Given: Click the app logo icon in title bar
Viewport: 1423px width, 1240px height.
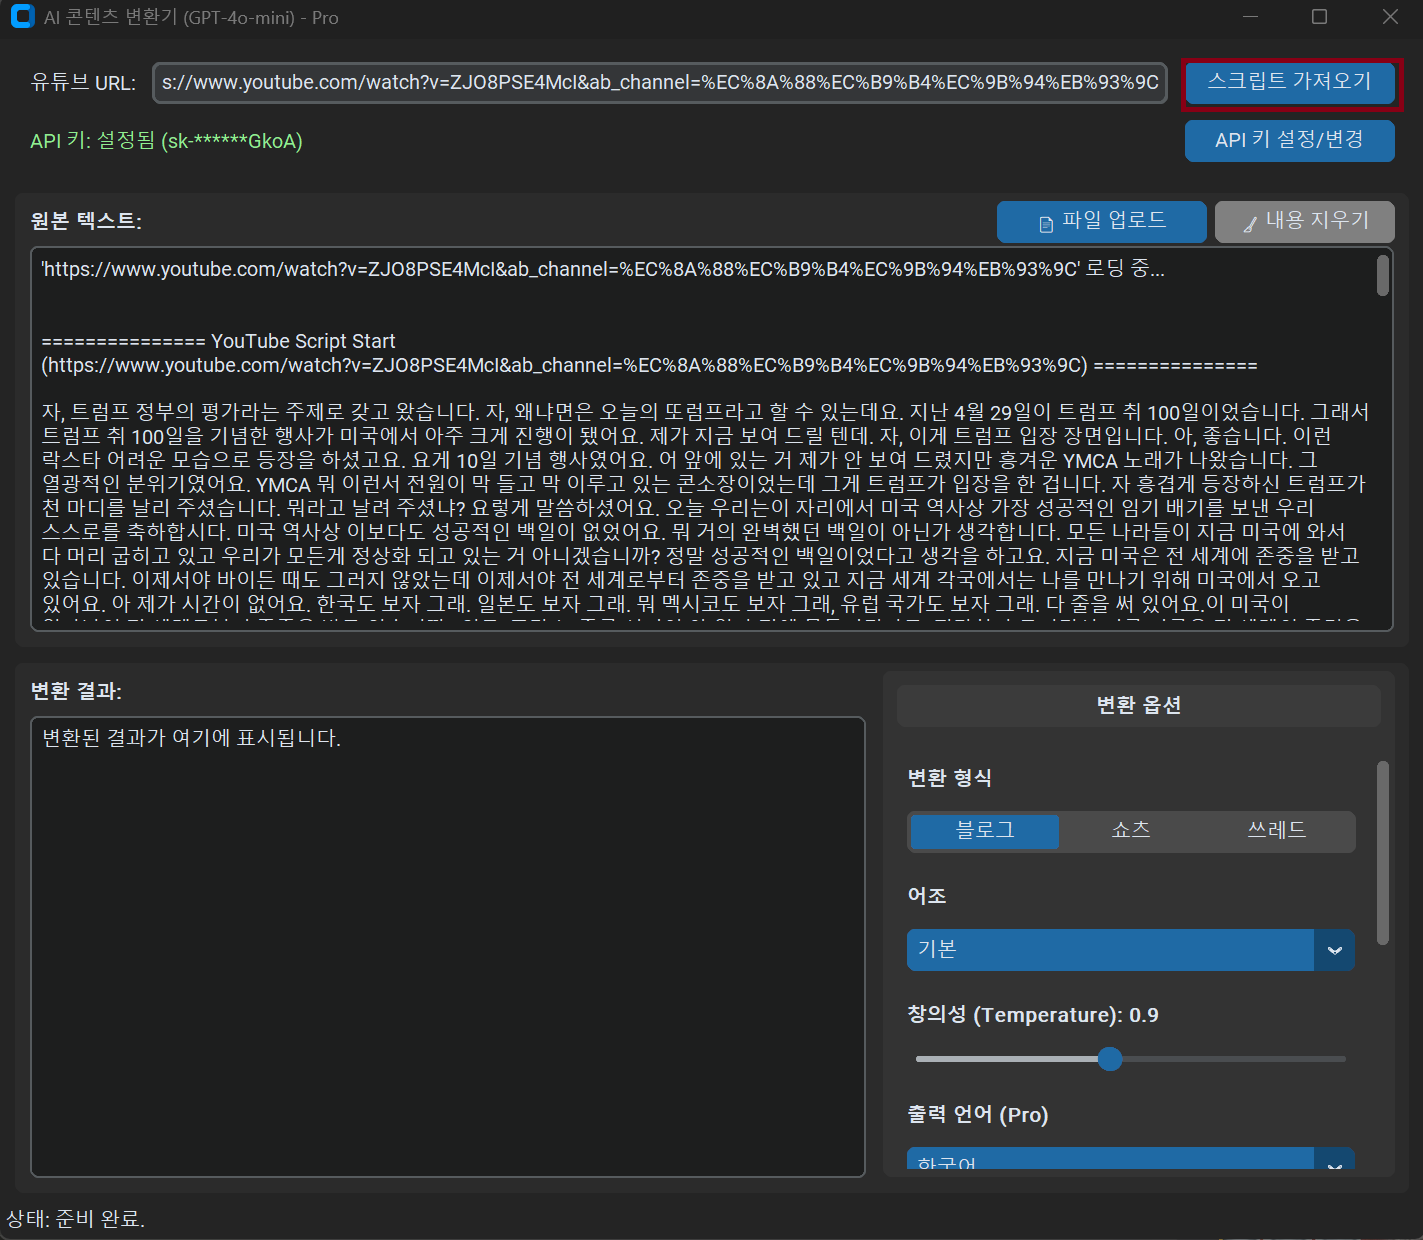Looking at the screenshot, I should (x=22, y=17).
